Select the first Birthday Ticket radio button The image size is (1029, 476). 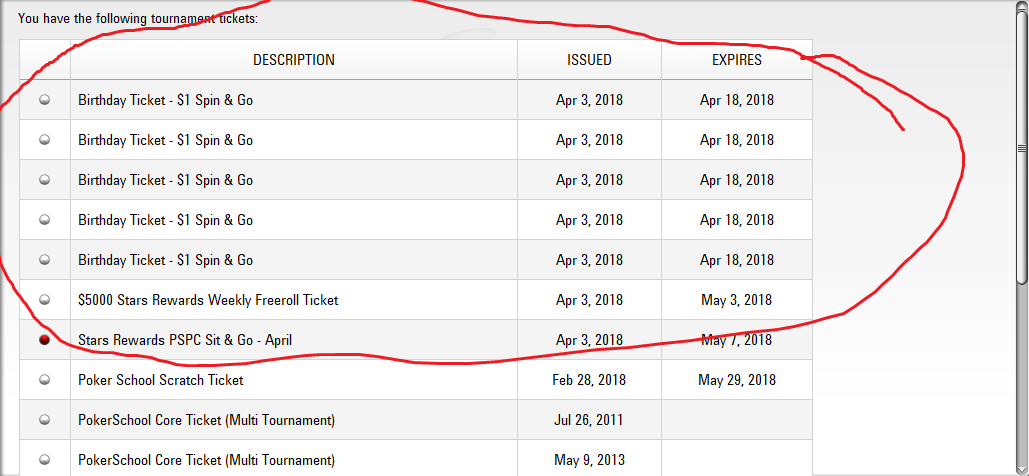tap(45, 100)
